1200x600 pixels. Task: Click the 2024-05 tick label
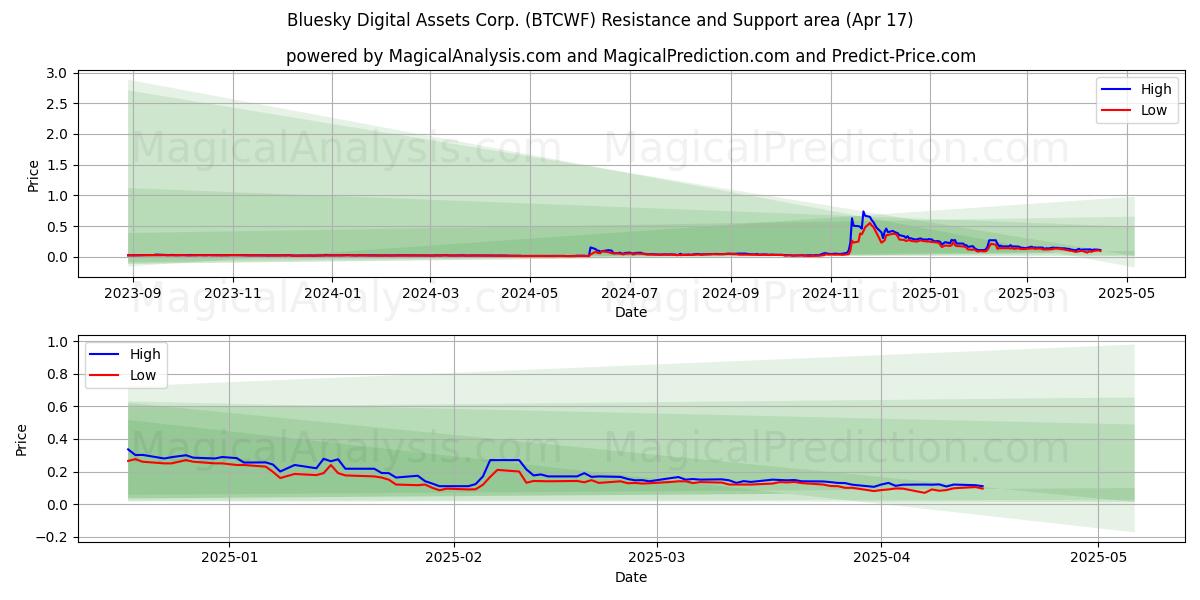530,293
